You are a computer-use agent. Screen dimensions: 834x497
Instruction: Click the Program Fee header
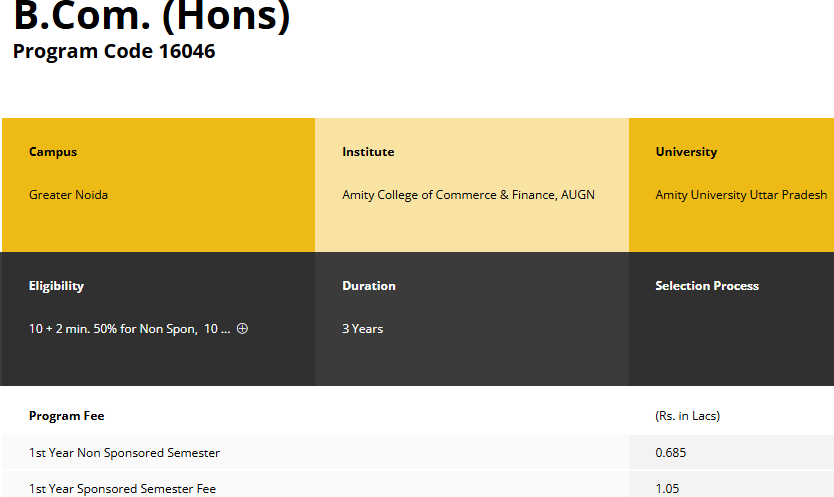67,416
